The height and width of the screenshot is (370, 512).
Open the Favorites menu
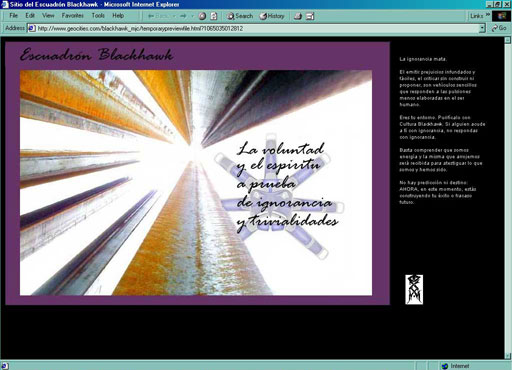coord(72,15)
